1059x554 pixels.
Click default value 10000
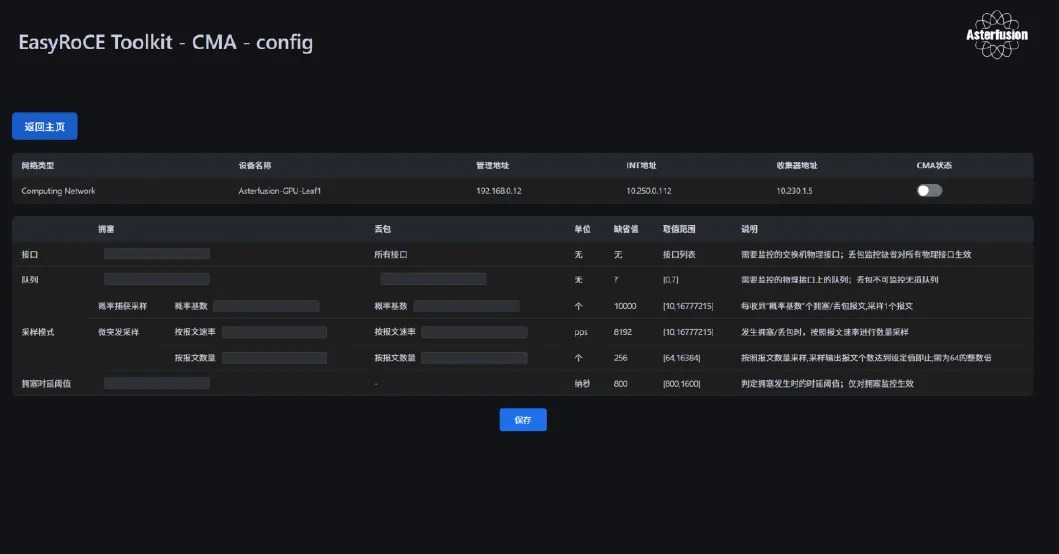pos(625,306)
